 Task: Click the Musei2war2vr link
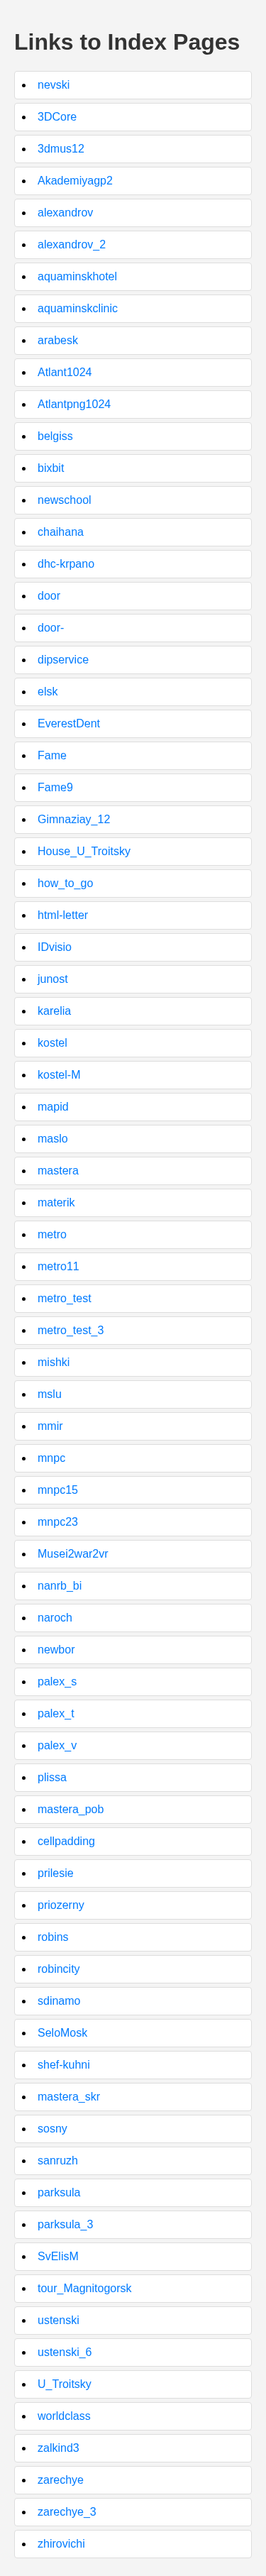click(x=73, y=1554)
